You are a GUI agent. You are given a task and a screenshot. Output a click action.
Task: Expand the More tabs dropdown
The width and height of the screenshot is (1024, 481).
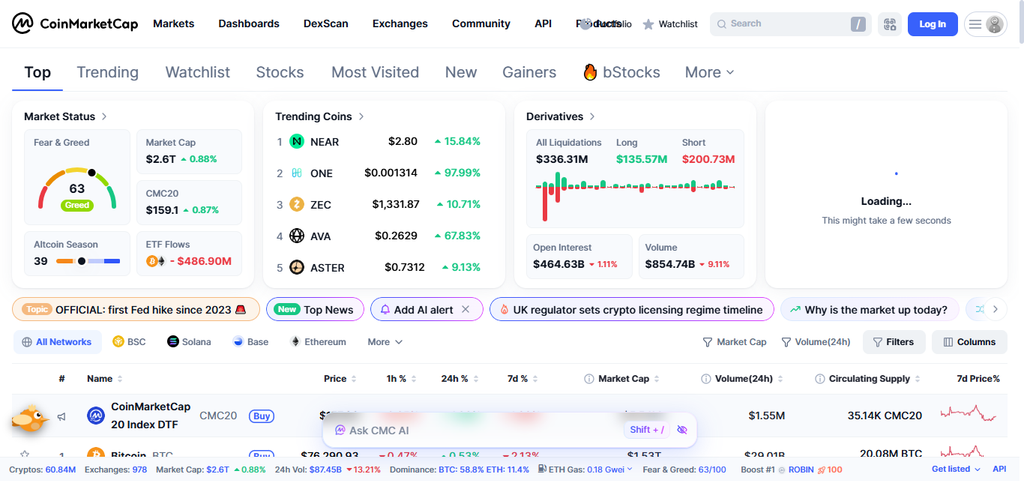tap(709, 72)
